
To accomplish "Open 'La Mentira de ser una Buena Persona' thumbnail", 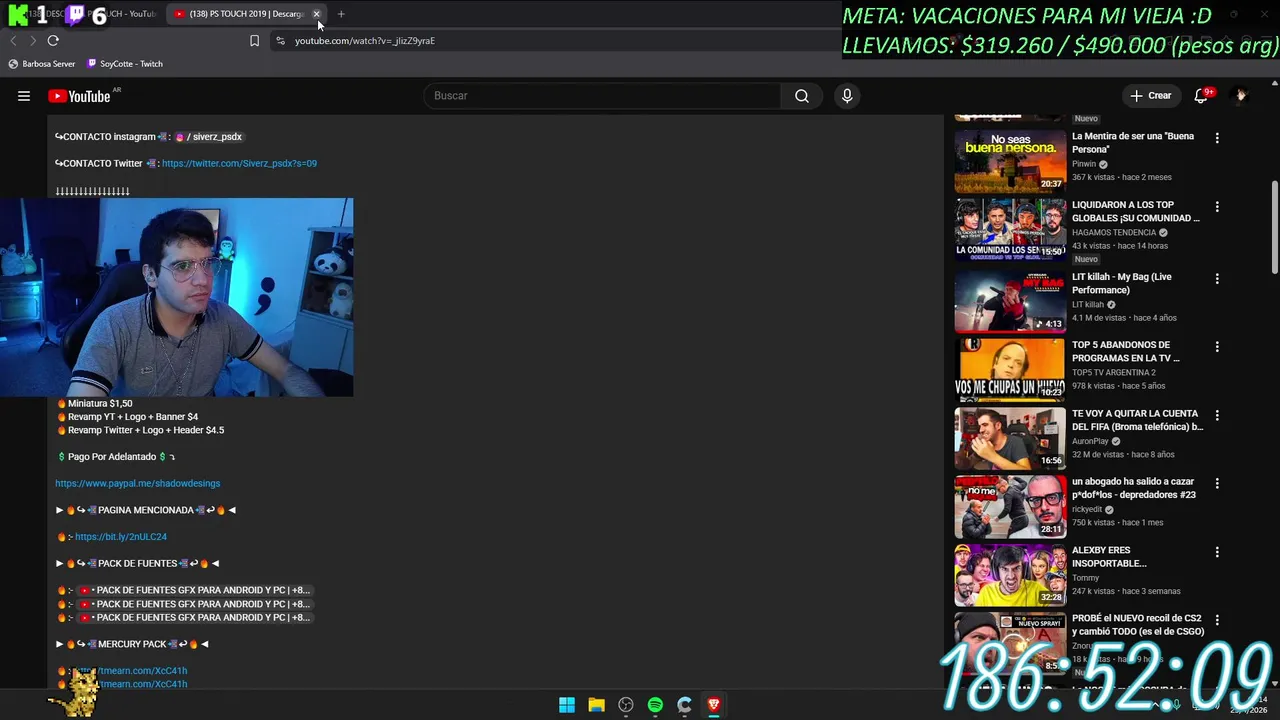I will [1010, 161].
